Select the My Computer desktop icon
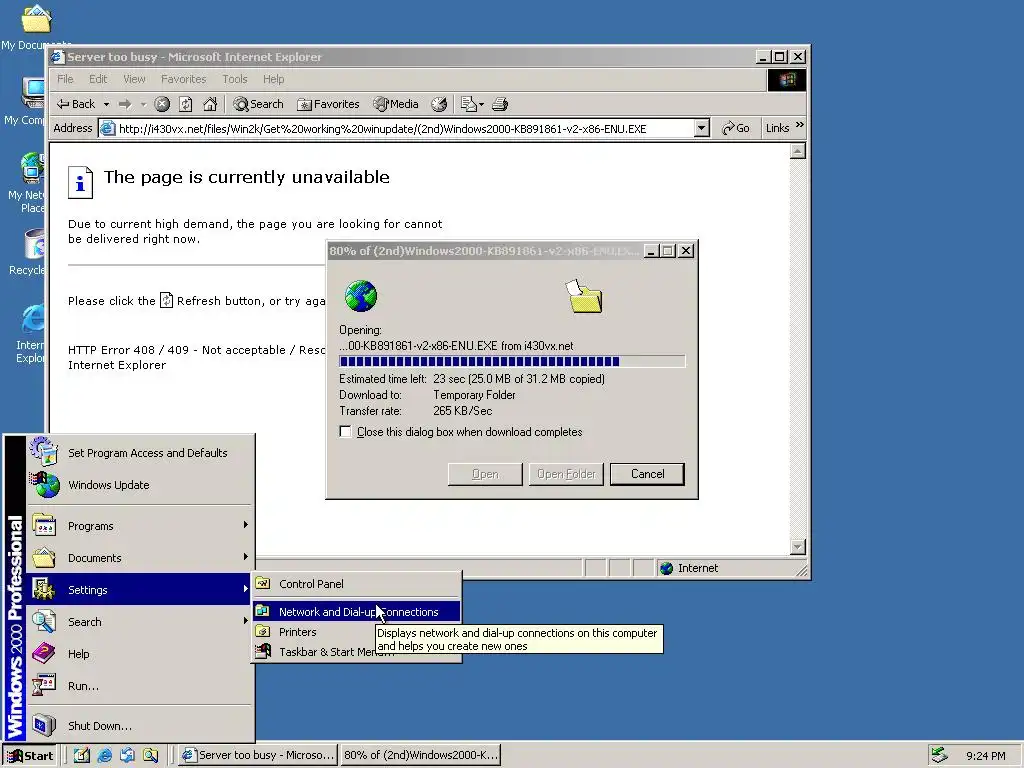 (x=25, y=101)
